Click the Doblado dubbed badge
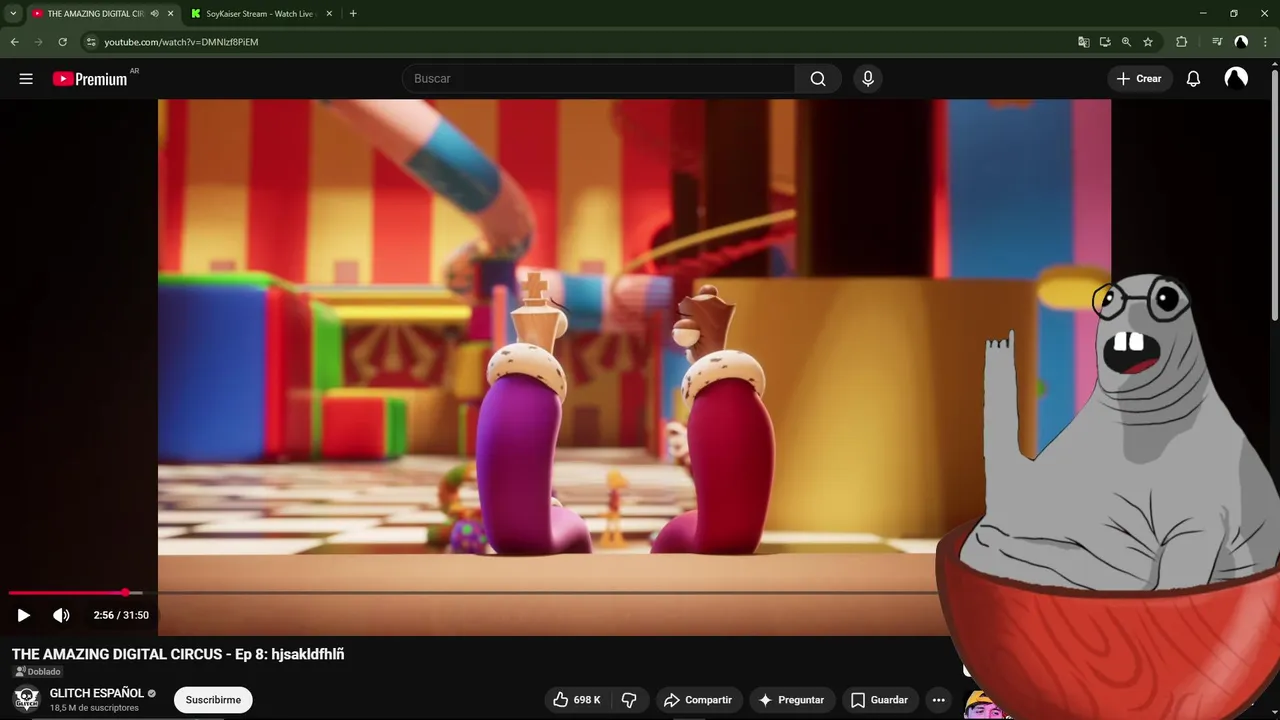 point(38,671)
